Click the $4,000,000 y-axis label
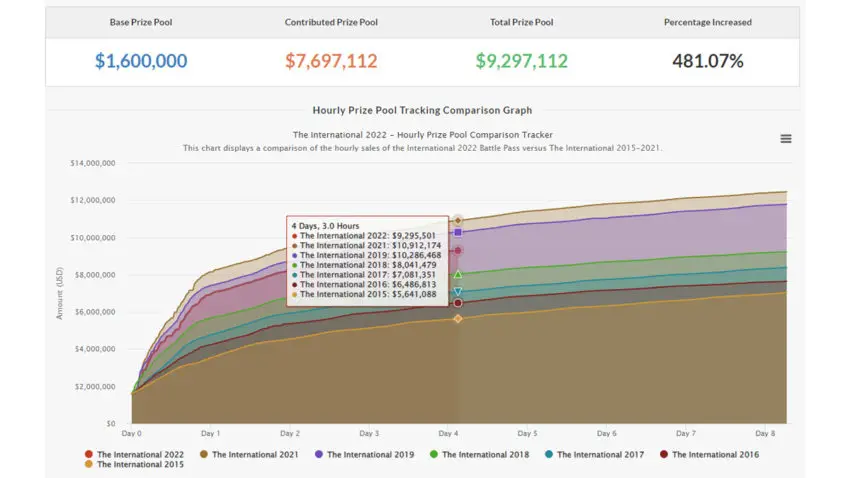Screen dimensions: 850x478 point(95,349)
